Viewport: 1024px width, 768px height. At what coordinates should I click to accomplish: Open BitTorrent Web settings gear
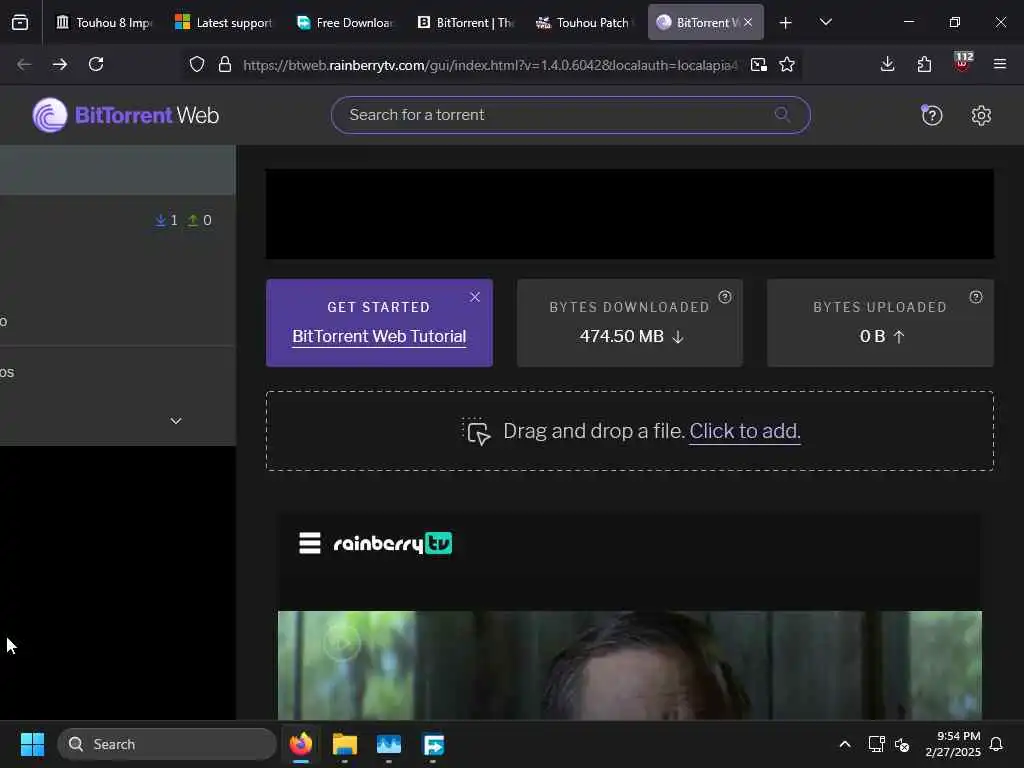click(981, 115)
